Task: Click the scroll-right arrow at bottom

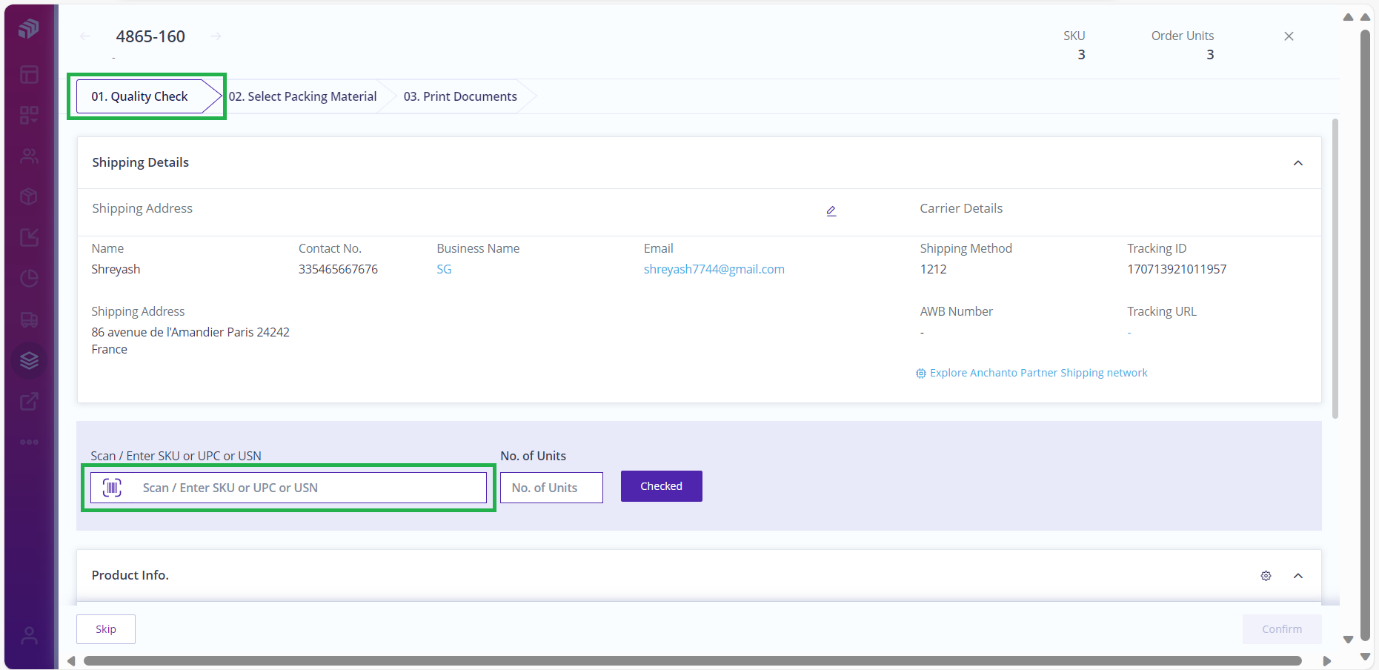Action: 1327,661
